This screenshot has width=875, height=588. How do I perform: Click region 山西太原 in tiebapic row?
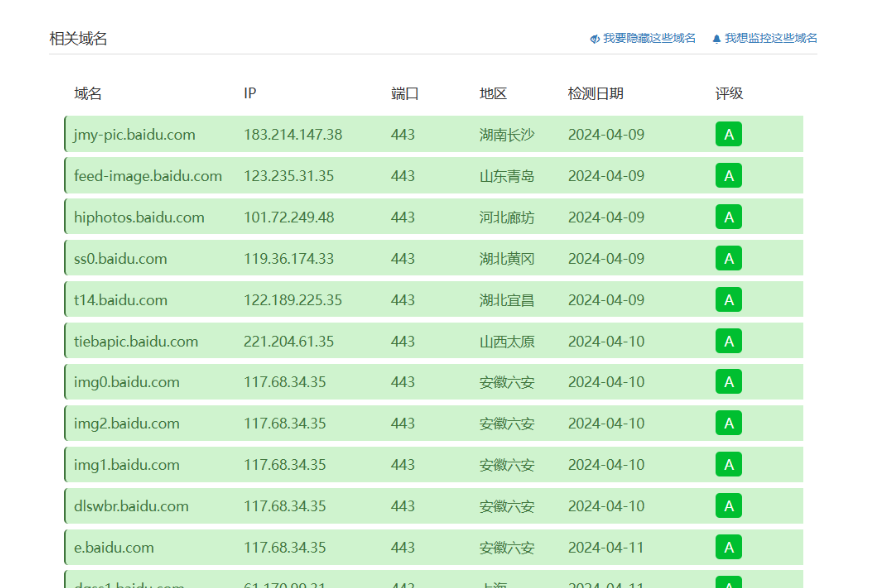pos(507,341)
